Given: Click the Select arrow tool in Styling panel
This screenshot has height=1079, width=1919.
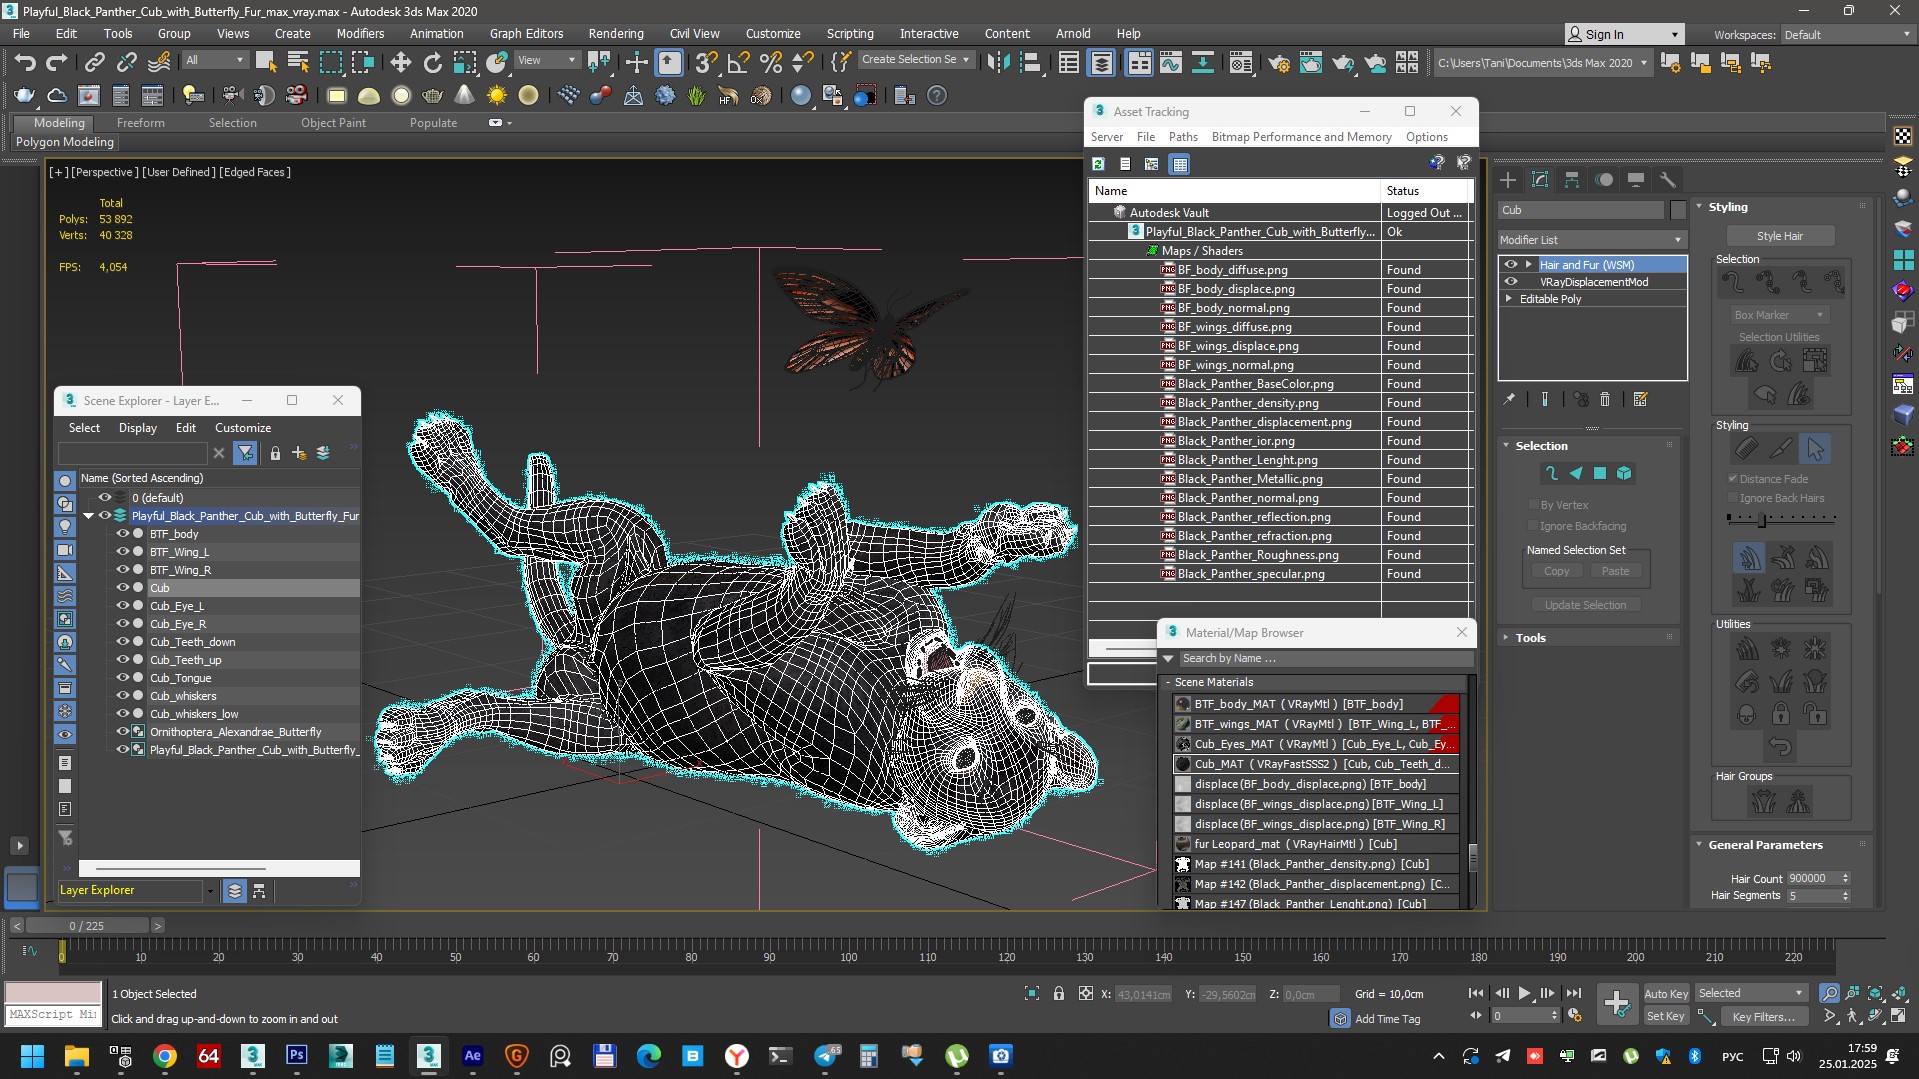Looking at the screenshot, I should coord(1815,449).
